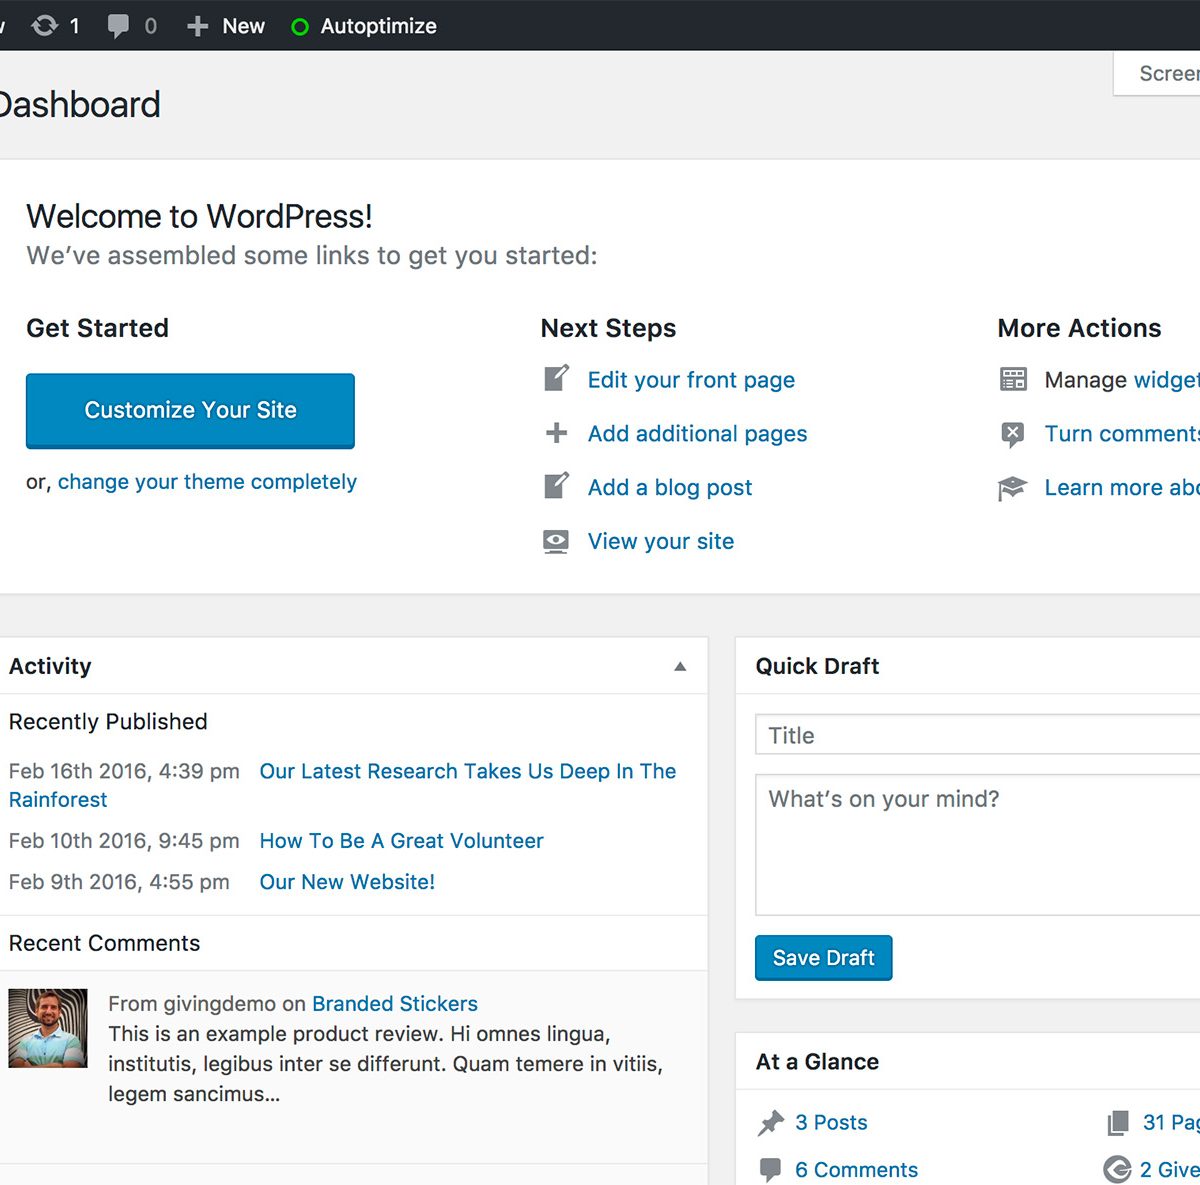1200x1185 pixels.
Task: Click the Activity panel heading
Action: [50, 666]
